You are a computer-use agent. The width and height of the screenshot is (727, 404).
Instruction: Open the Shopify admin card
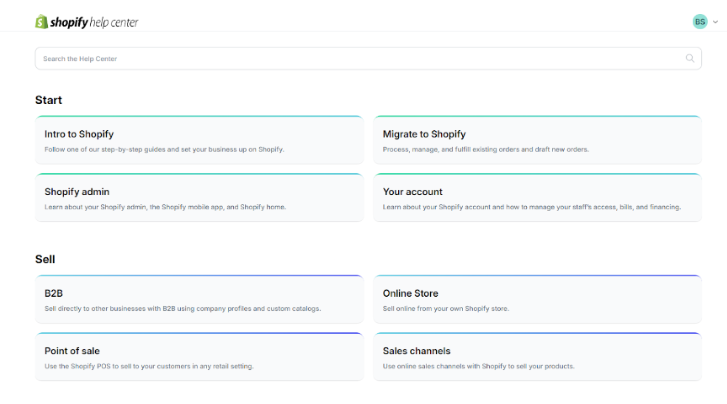click(x=199, y=197)
